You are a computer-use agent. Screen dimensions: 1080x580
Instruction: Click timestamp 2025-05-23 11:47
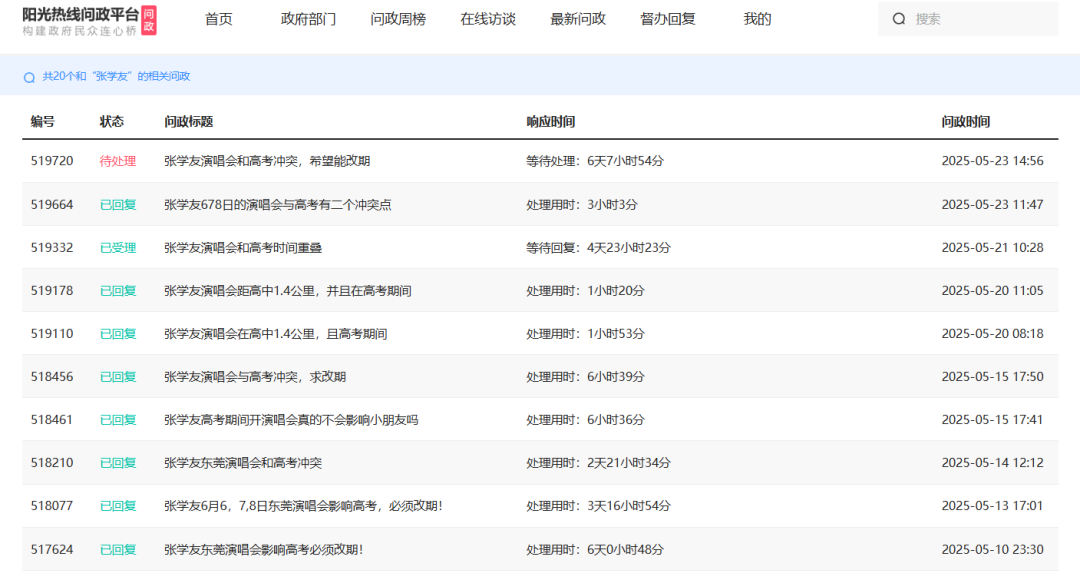(993, 205)
